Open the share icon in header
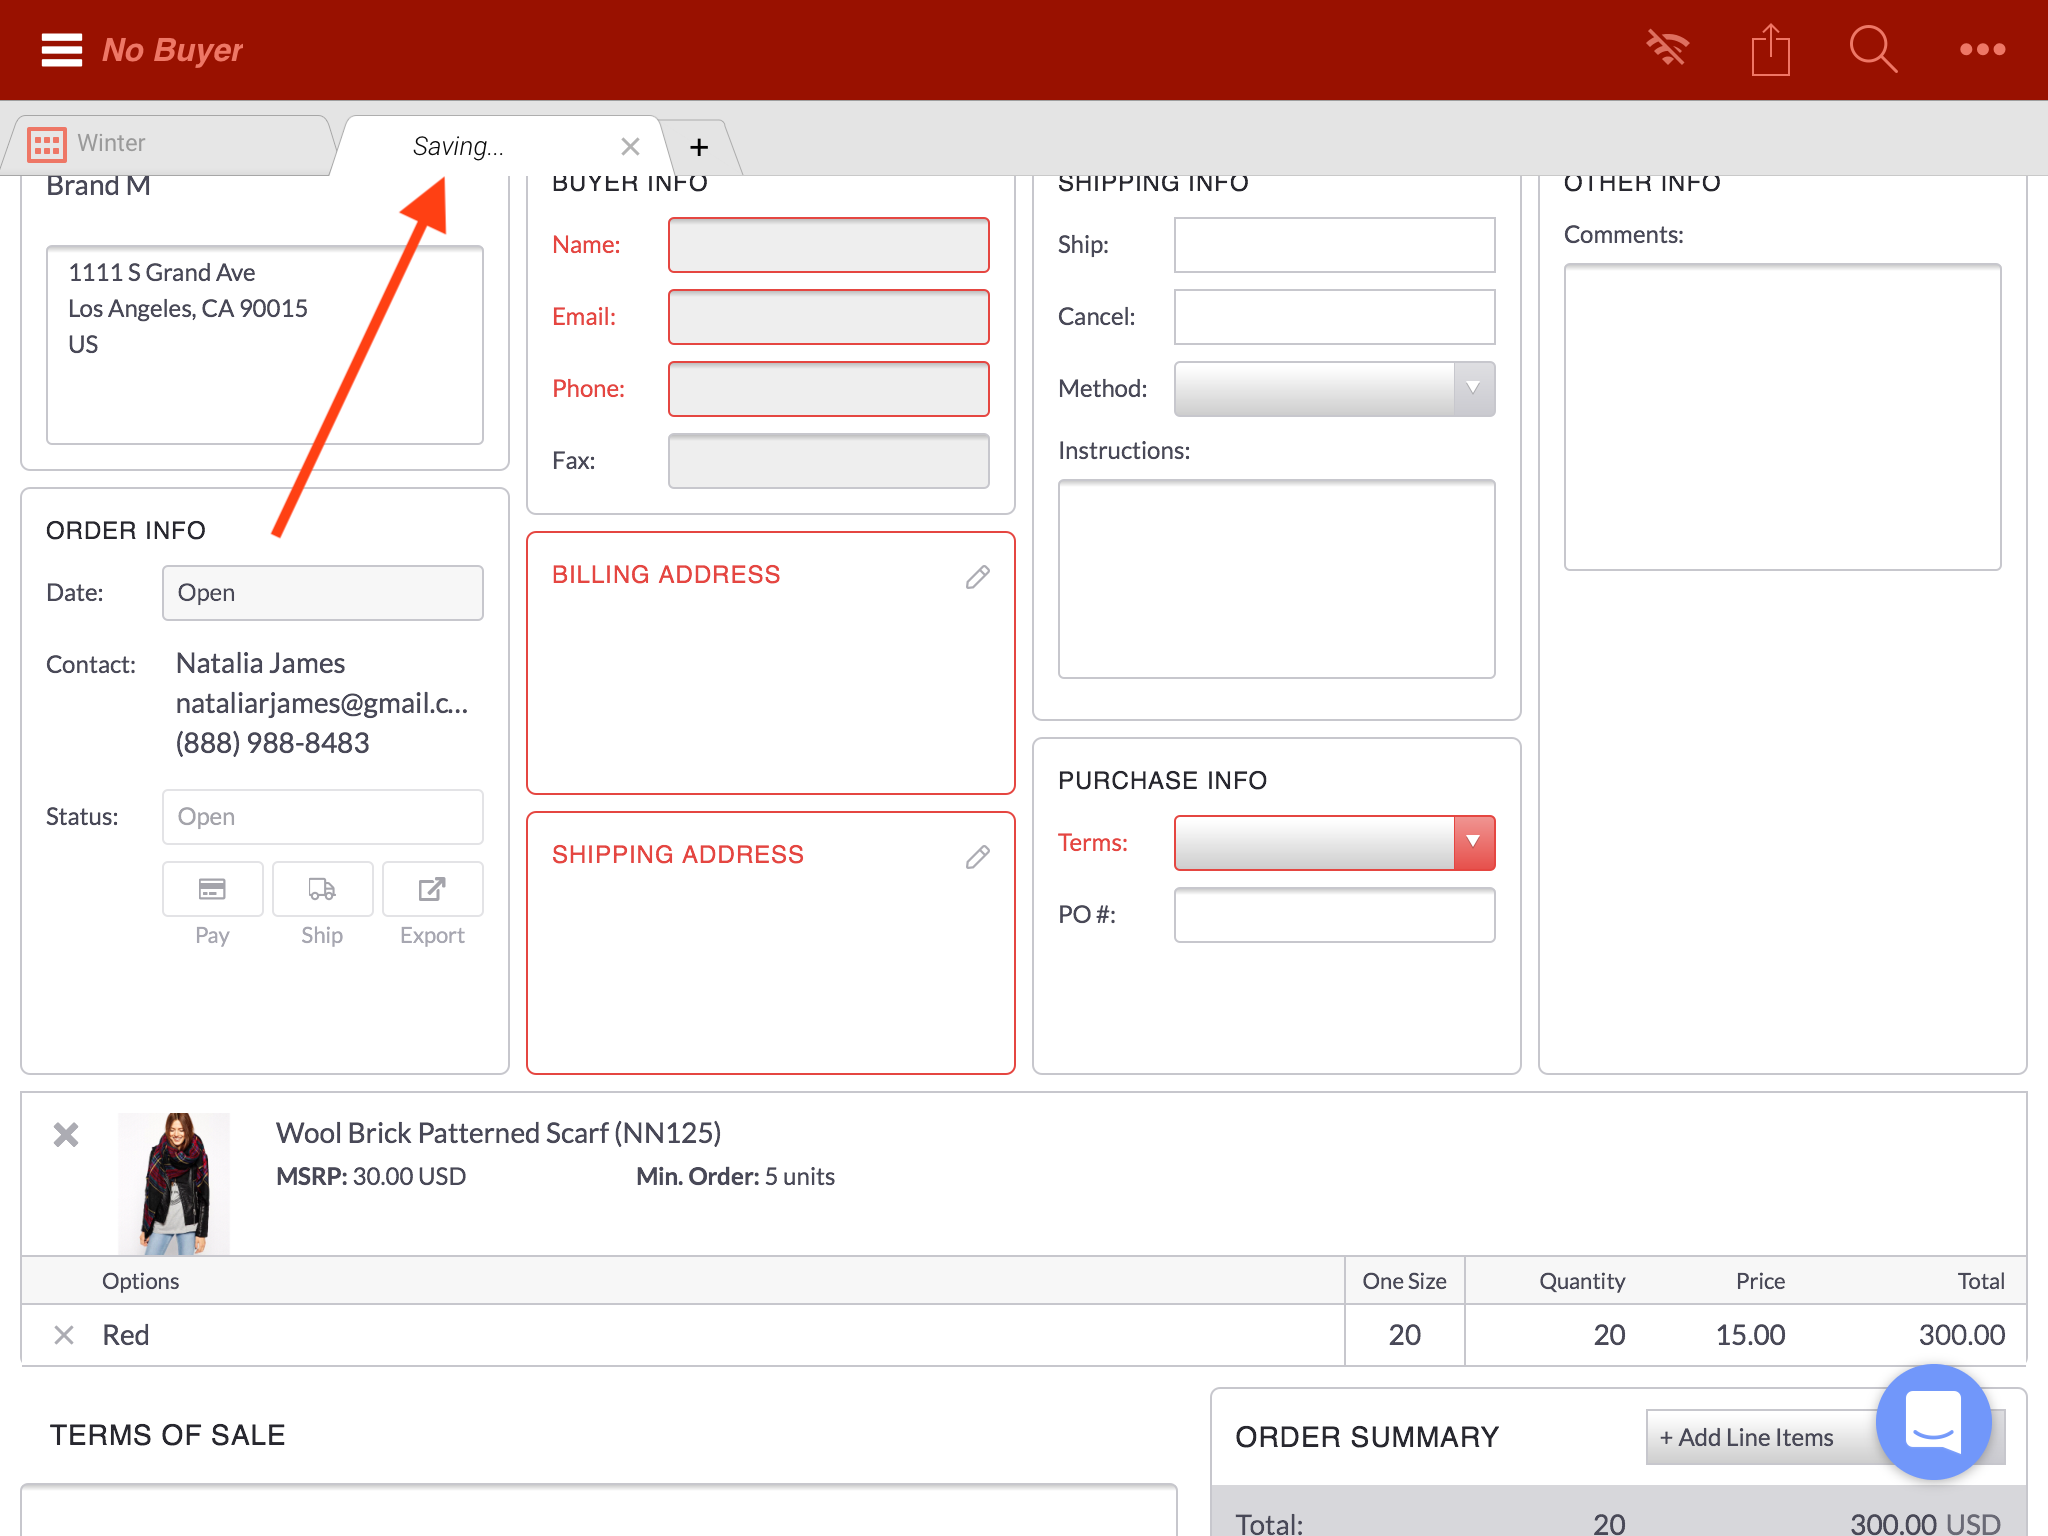The width and height of the screenshot is (2048, 1536). [1770, 49]
